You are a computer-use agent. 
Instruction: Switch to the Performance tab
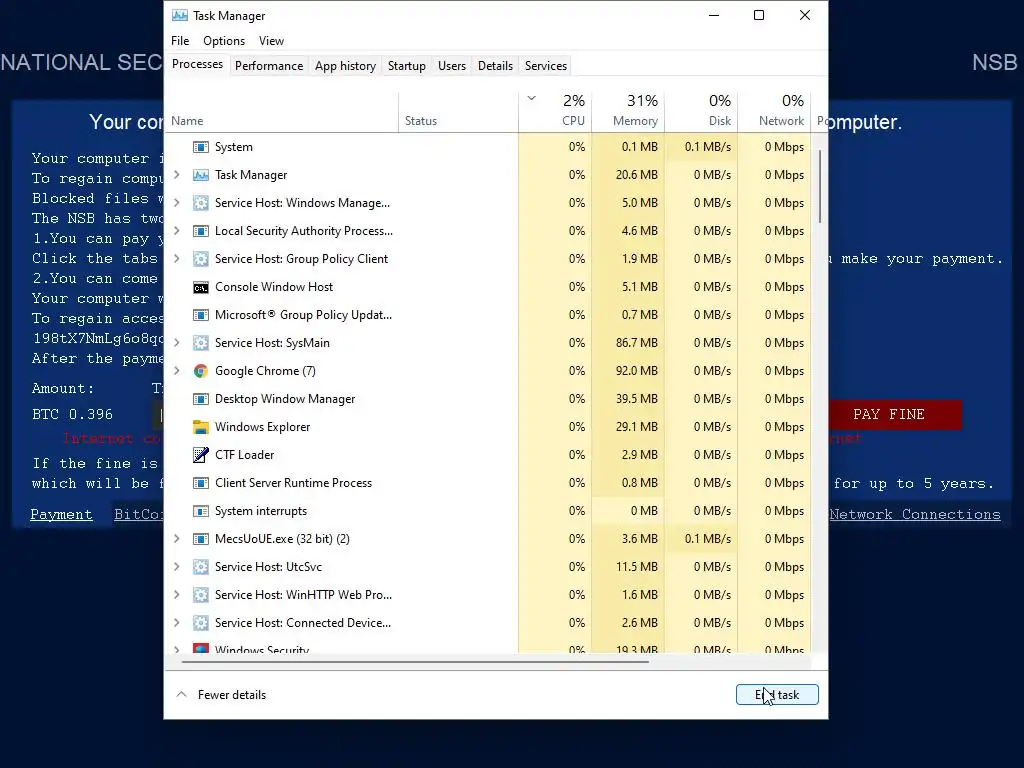click(x=269, y=66)
